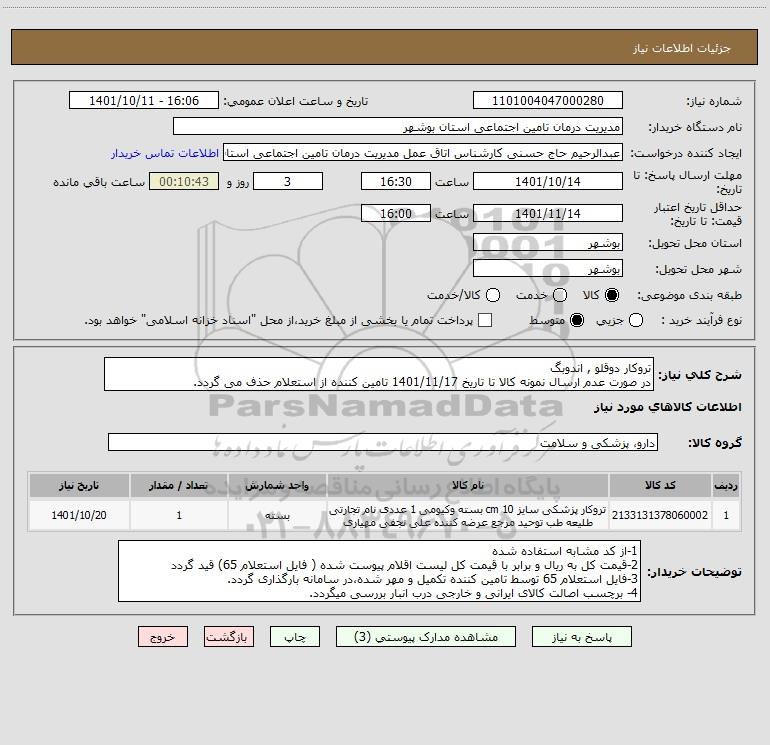
Task: Choose the جزیی purchase type radio
Action: pyautogui.click(x=636, y=320)
